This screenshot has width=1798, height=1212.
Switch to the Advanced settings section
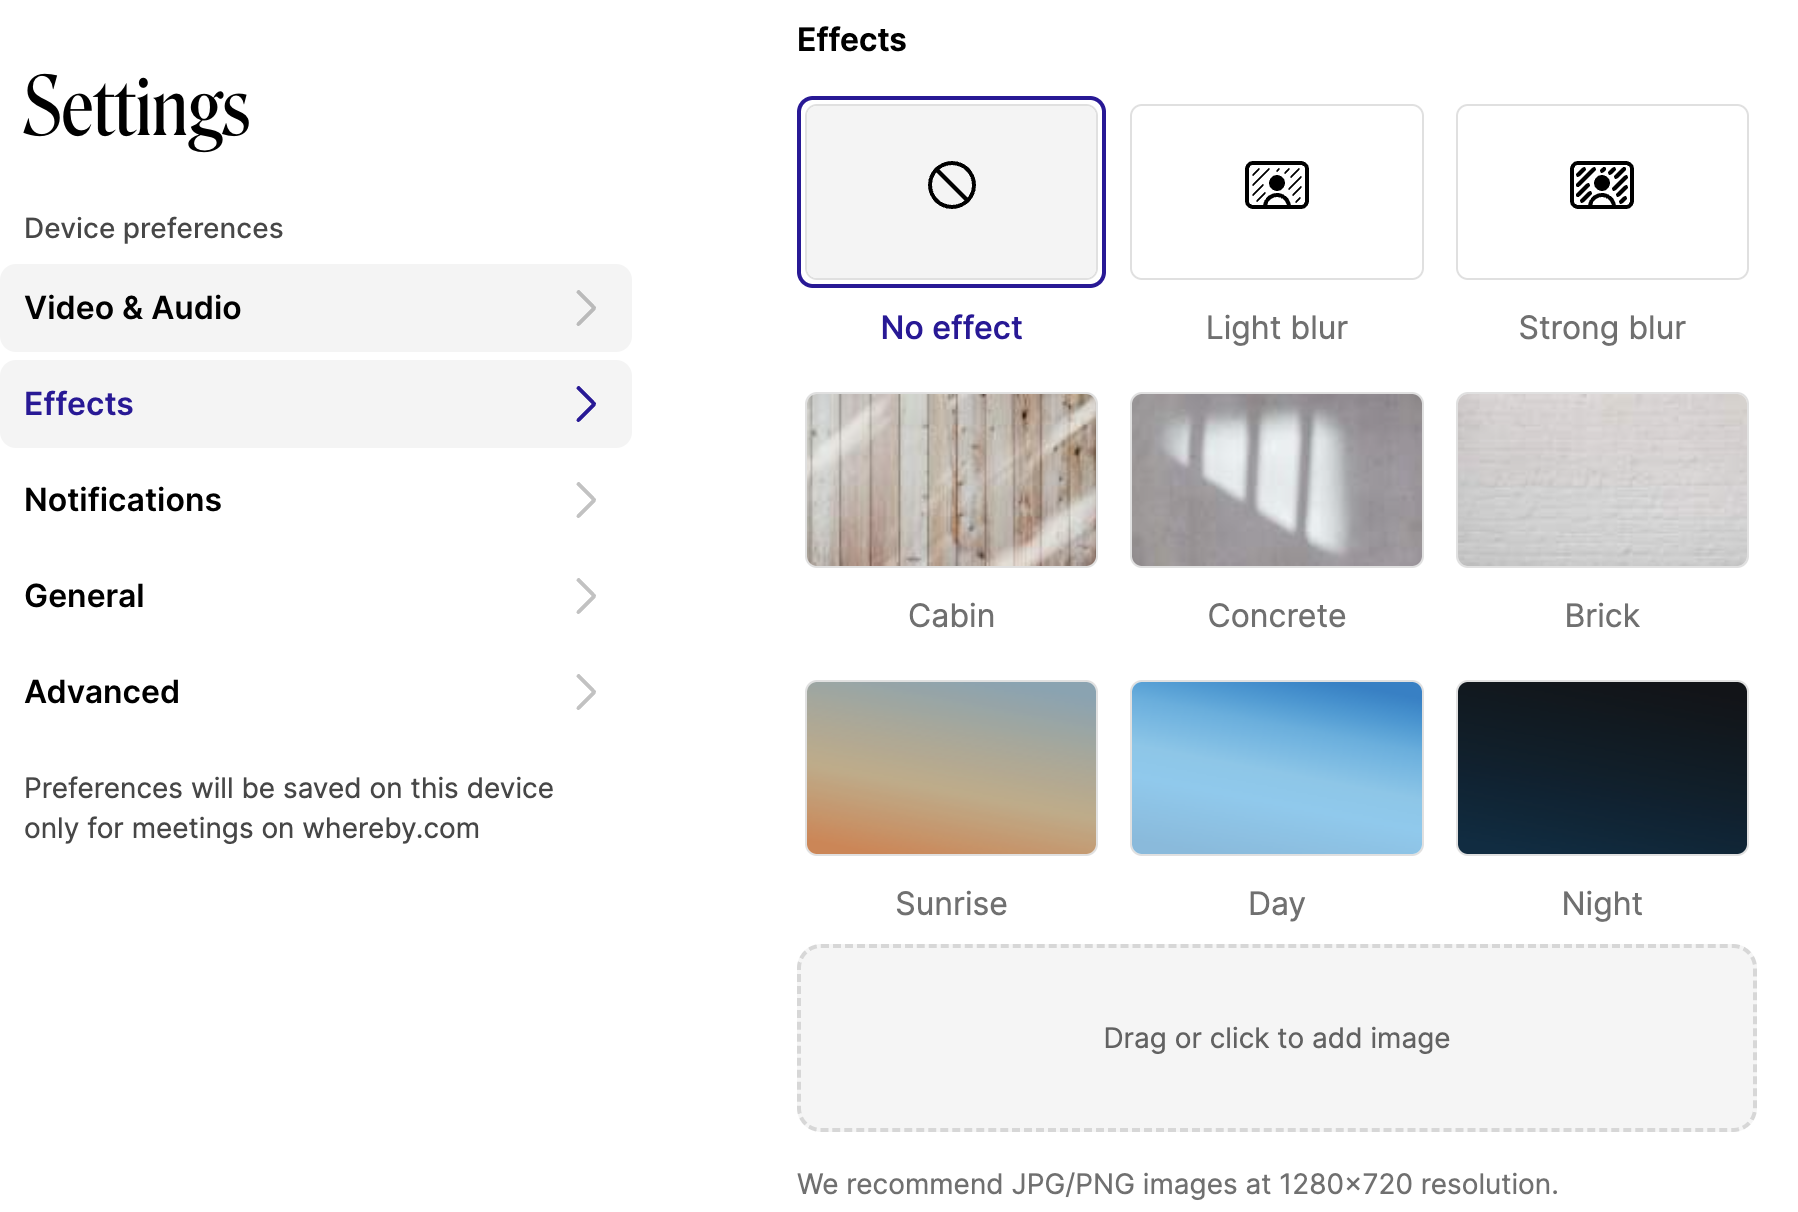pos(102,692)
